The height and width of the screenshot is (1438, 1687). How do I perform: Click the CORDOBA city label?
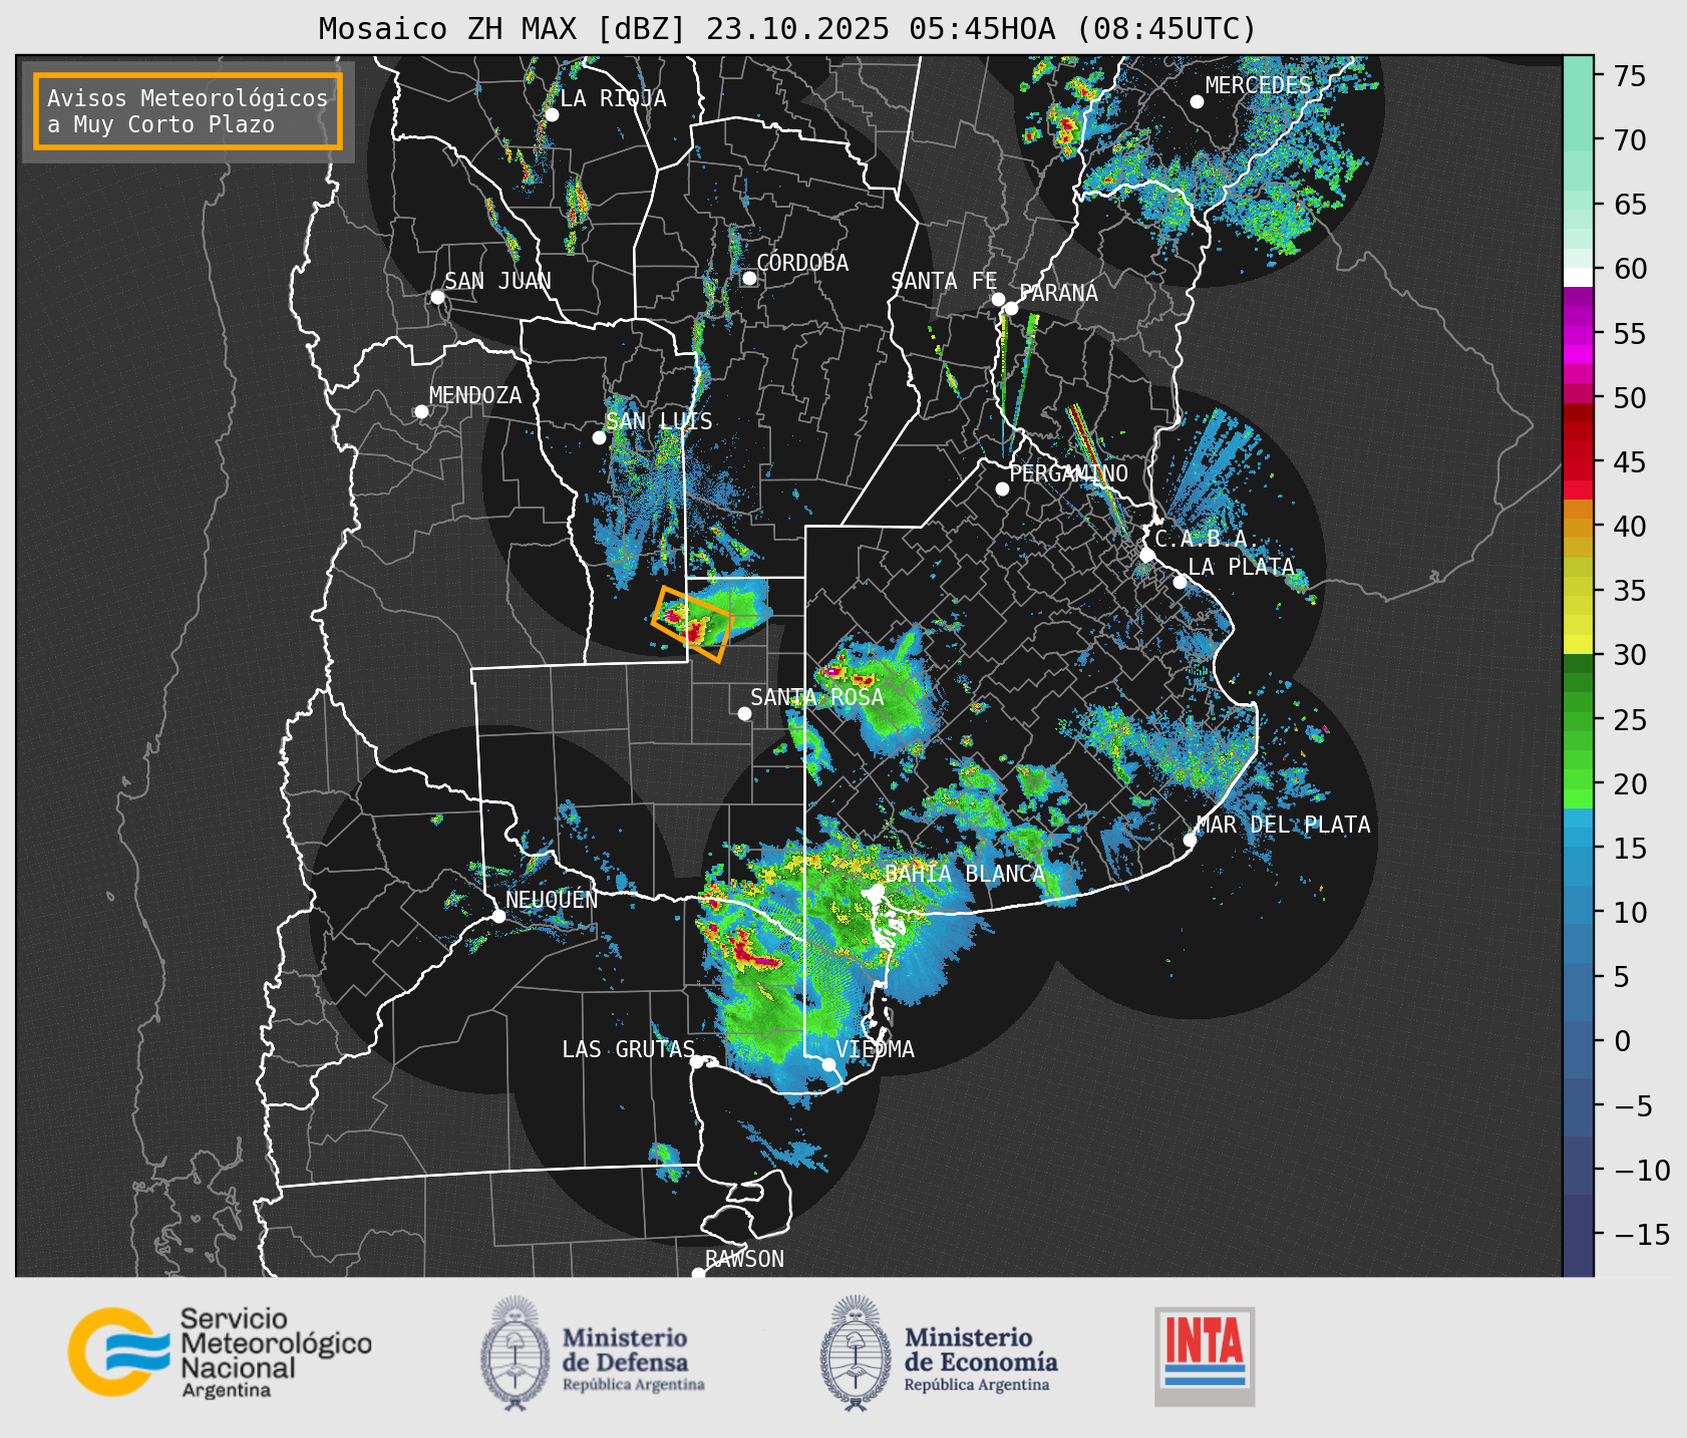click(803, 263)
